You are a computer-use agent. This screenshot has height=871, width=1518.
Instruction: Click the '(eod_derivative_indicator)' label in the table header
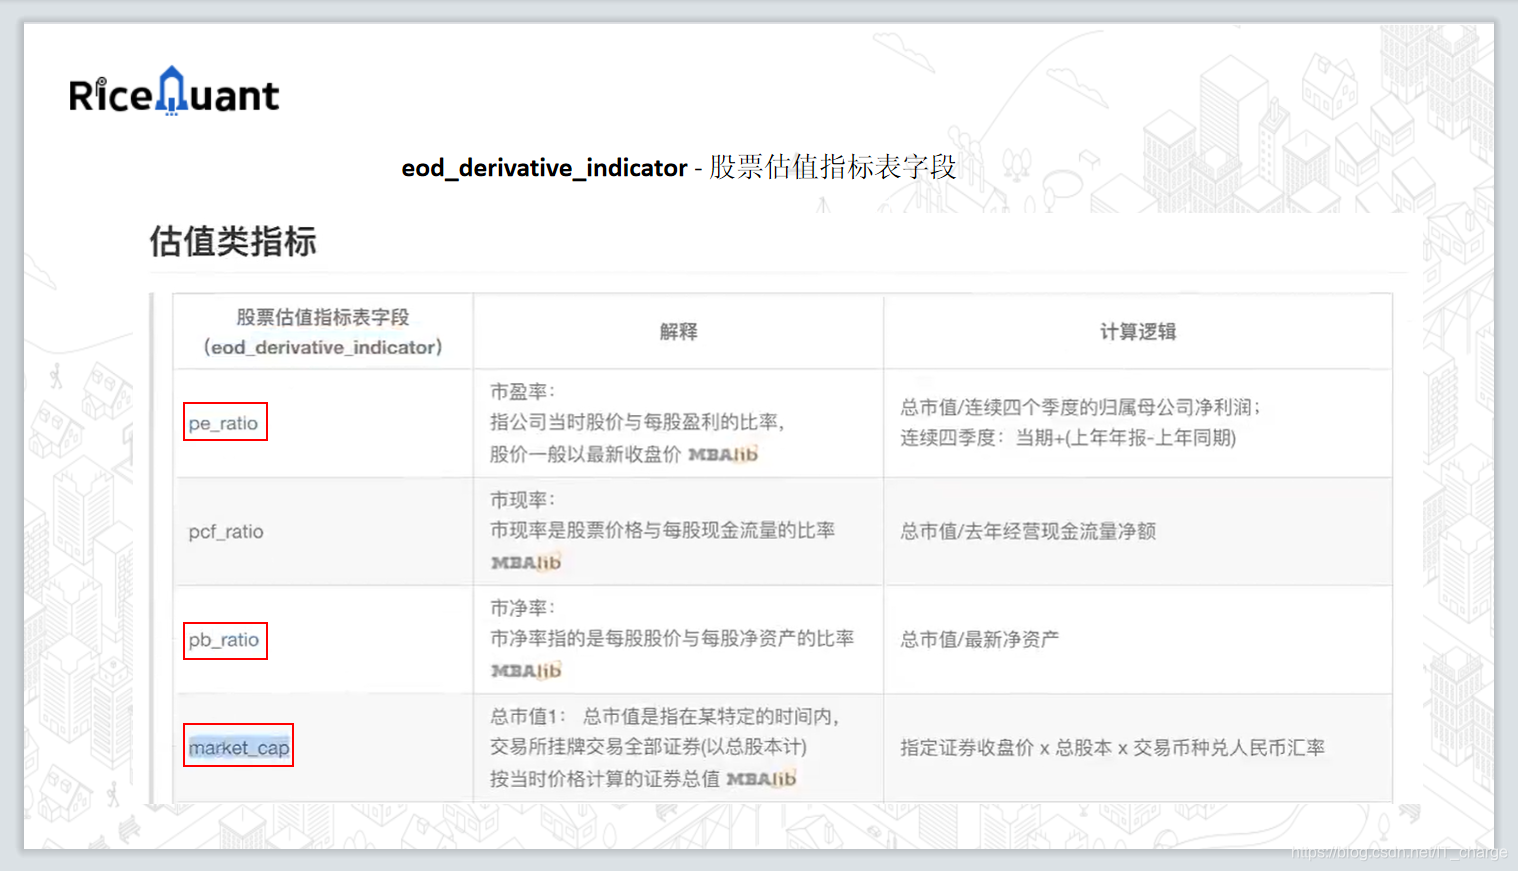323,347
